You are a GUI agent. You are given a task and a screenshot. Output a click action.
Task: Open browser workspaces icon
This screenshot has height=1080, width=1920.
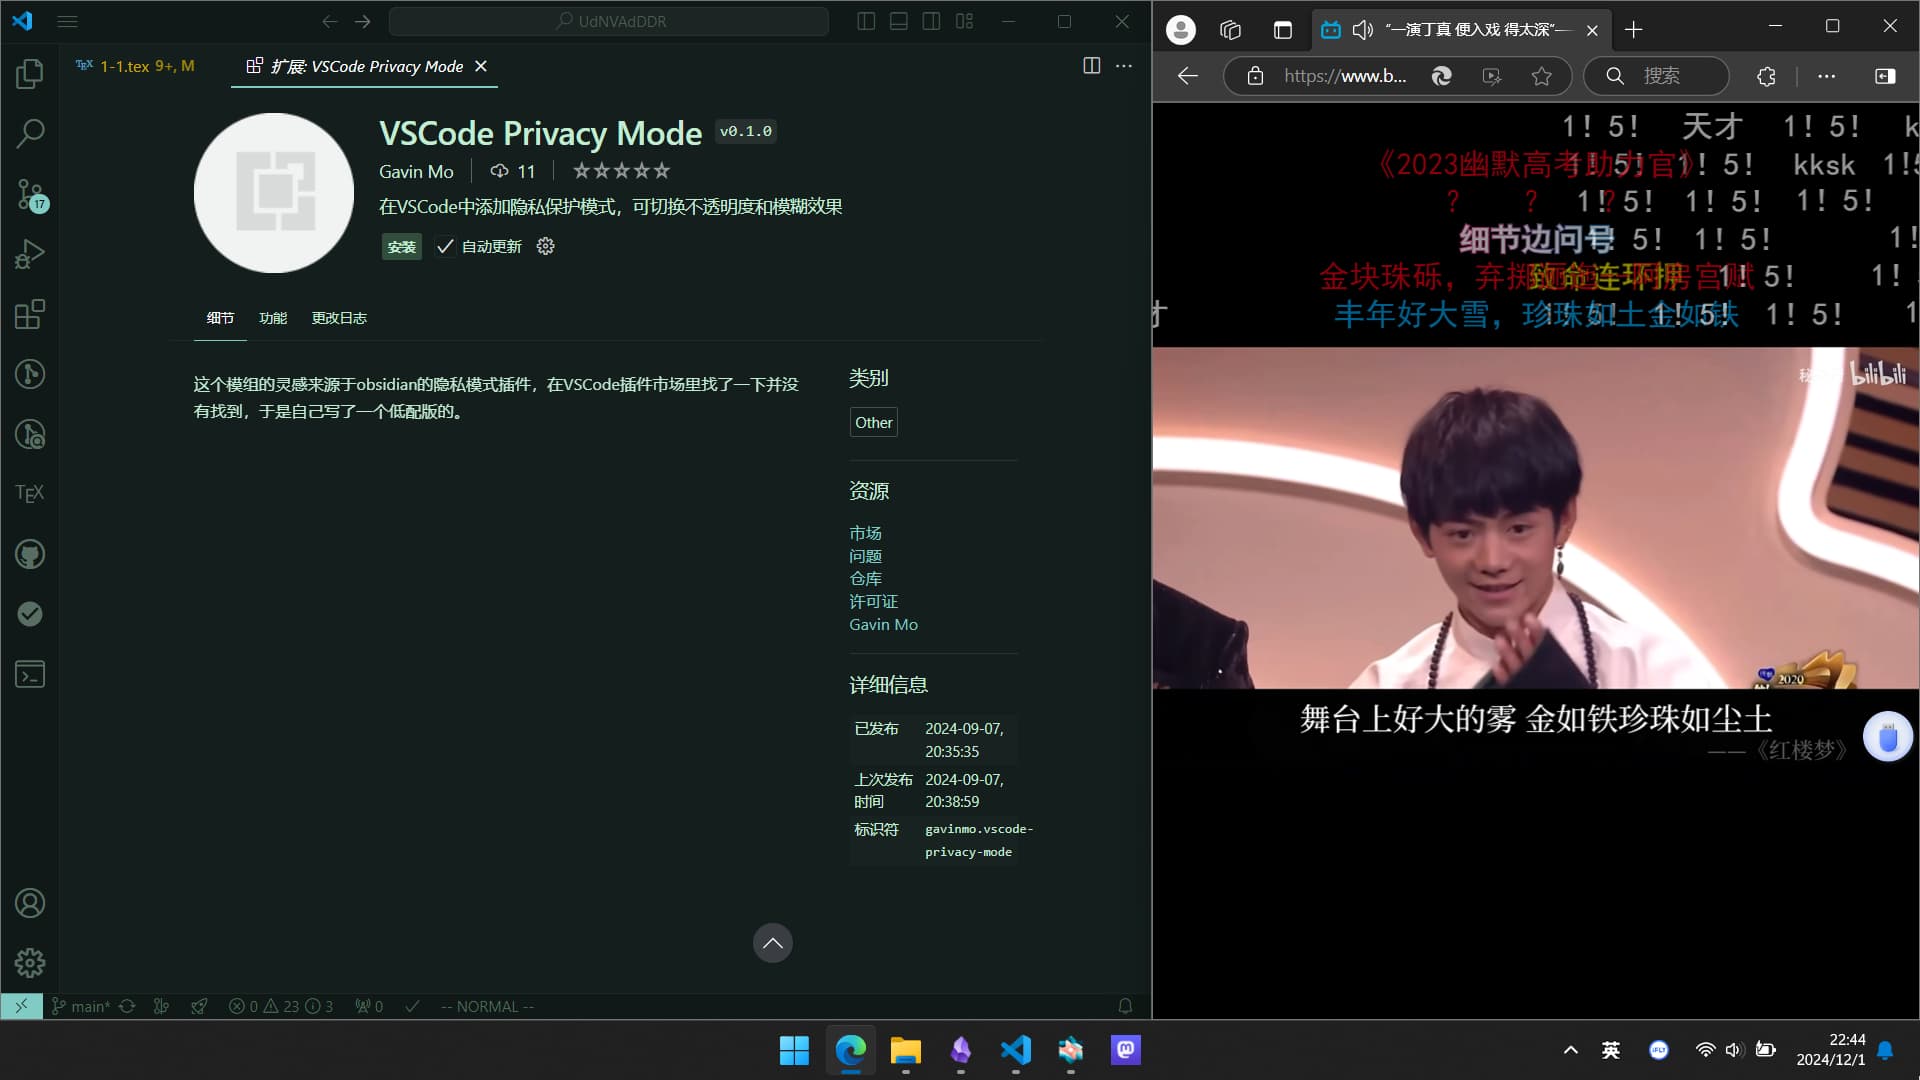coord(1231,30)
